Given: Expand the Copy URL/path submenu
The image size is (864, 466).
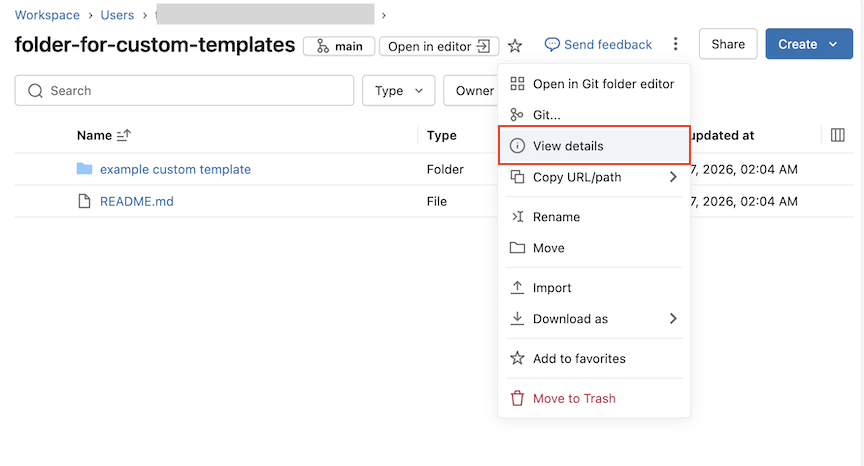Looking at the screenshot, I should (x=593, y=177).
